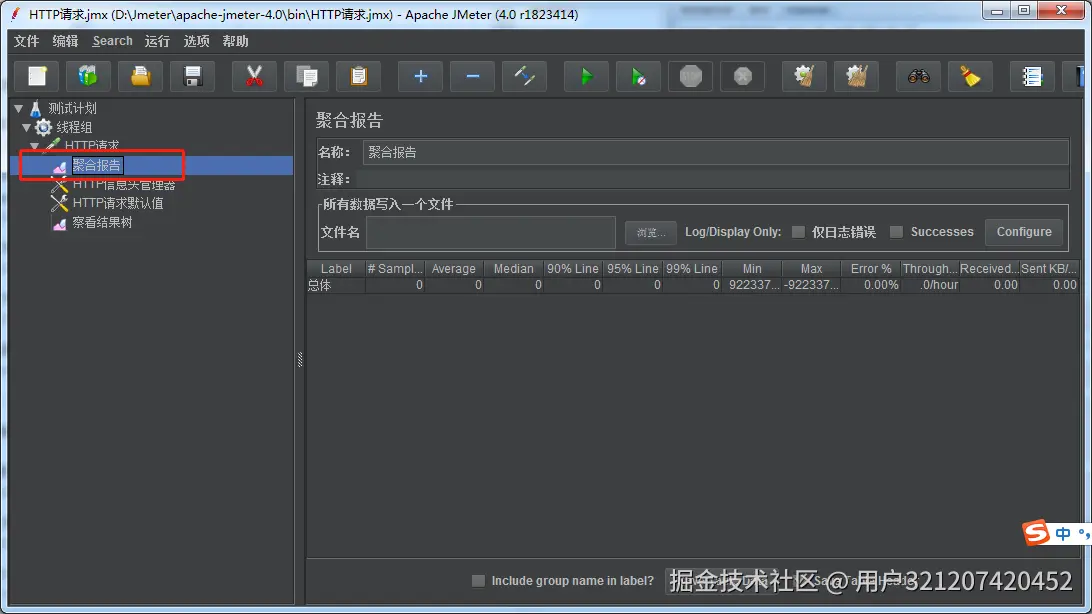The image size is (1092, 614).
Task: Click the panel divider handle
Action: (300, 359)
